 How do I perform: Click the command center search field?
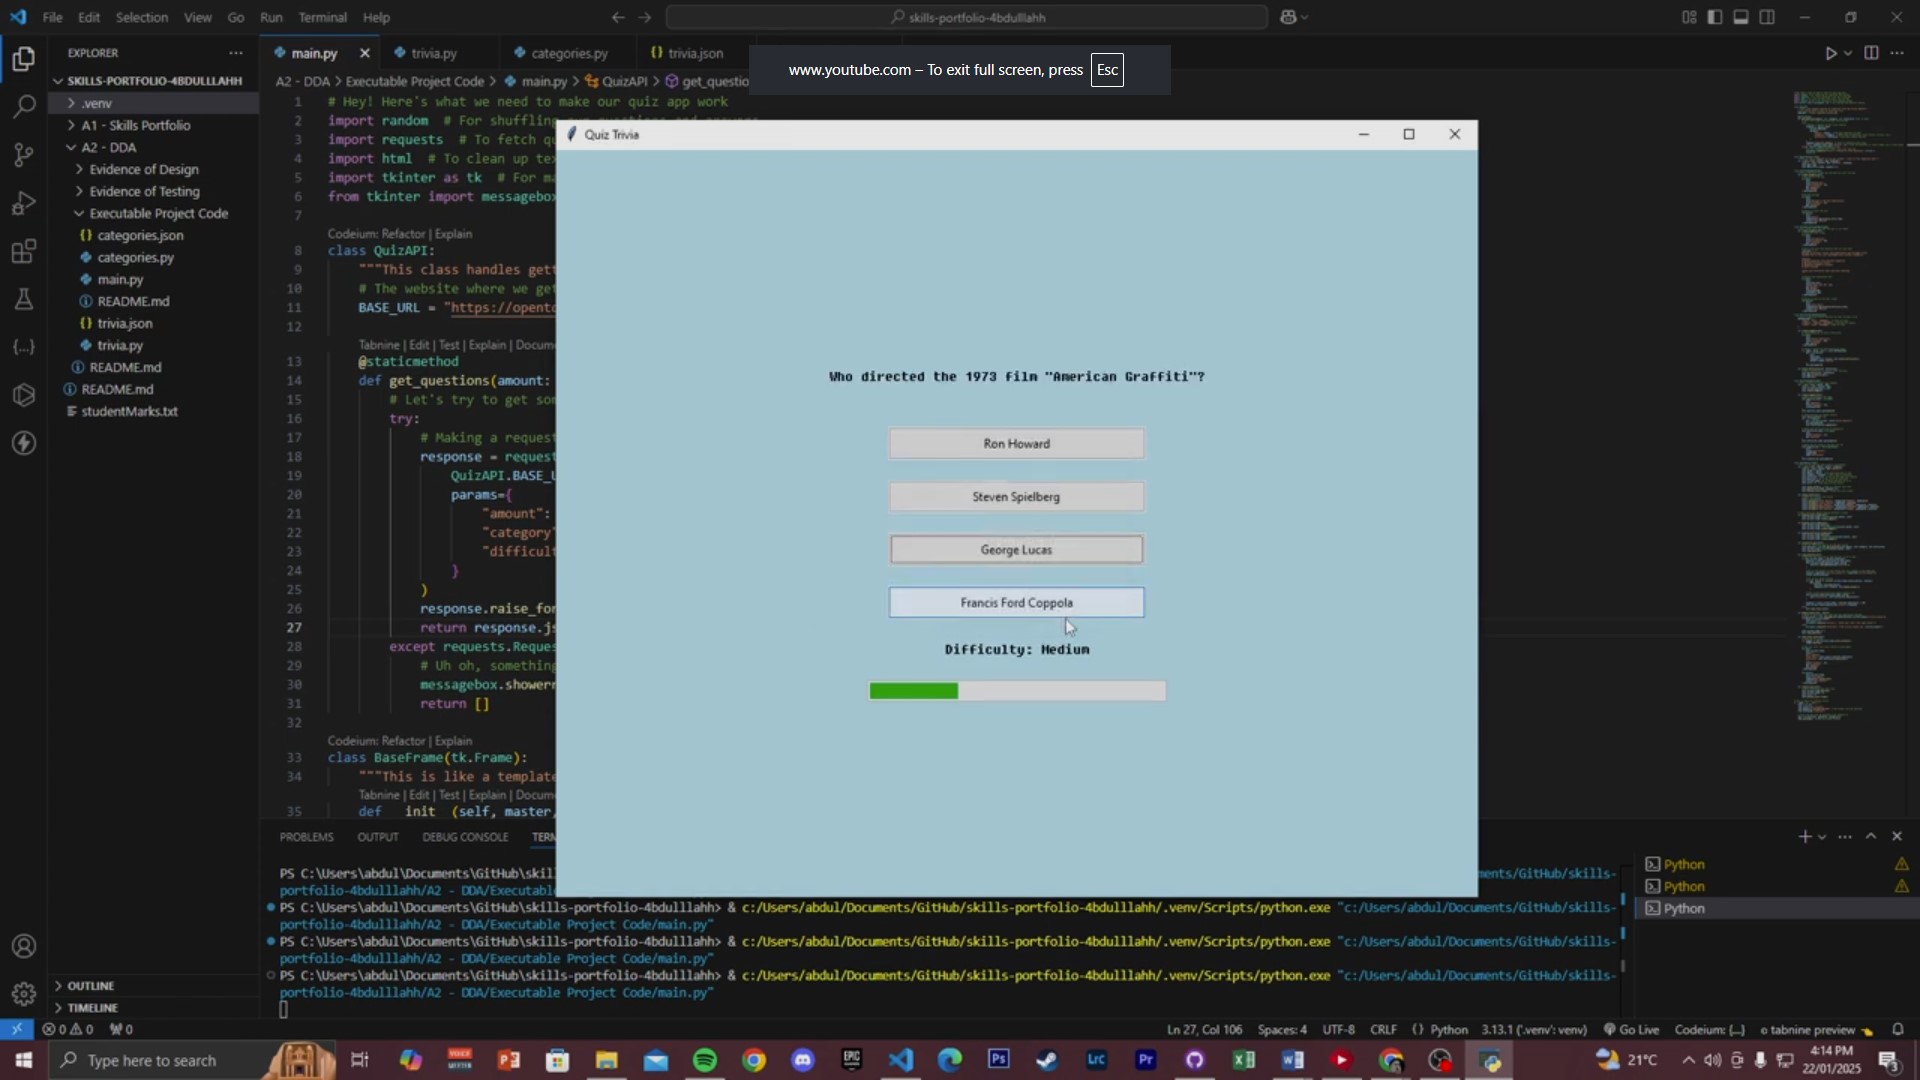coord(966,17)
